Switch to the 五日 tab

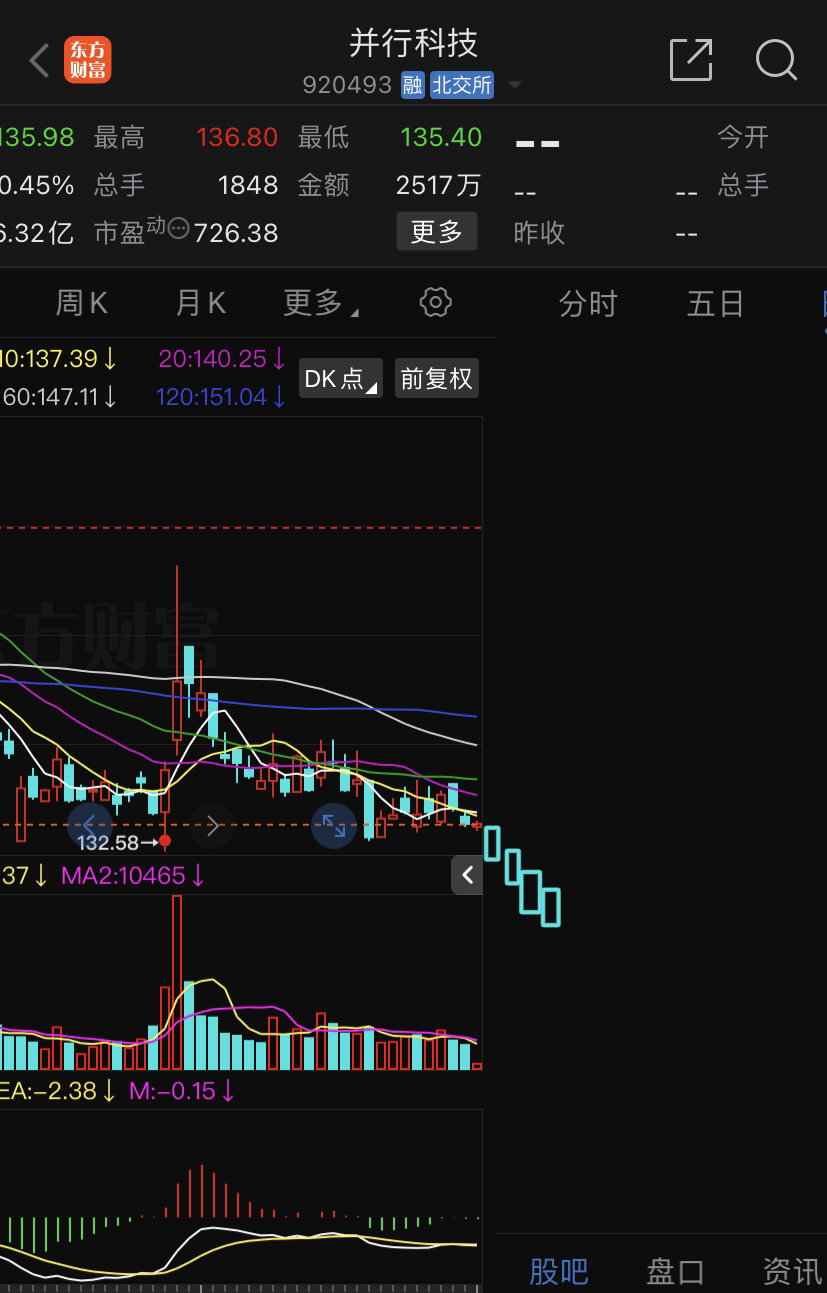716,303
